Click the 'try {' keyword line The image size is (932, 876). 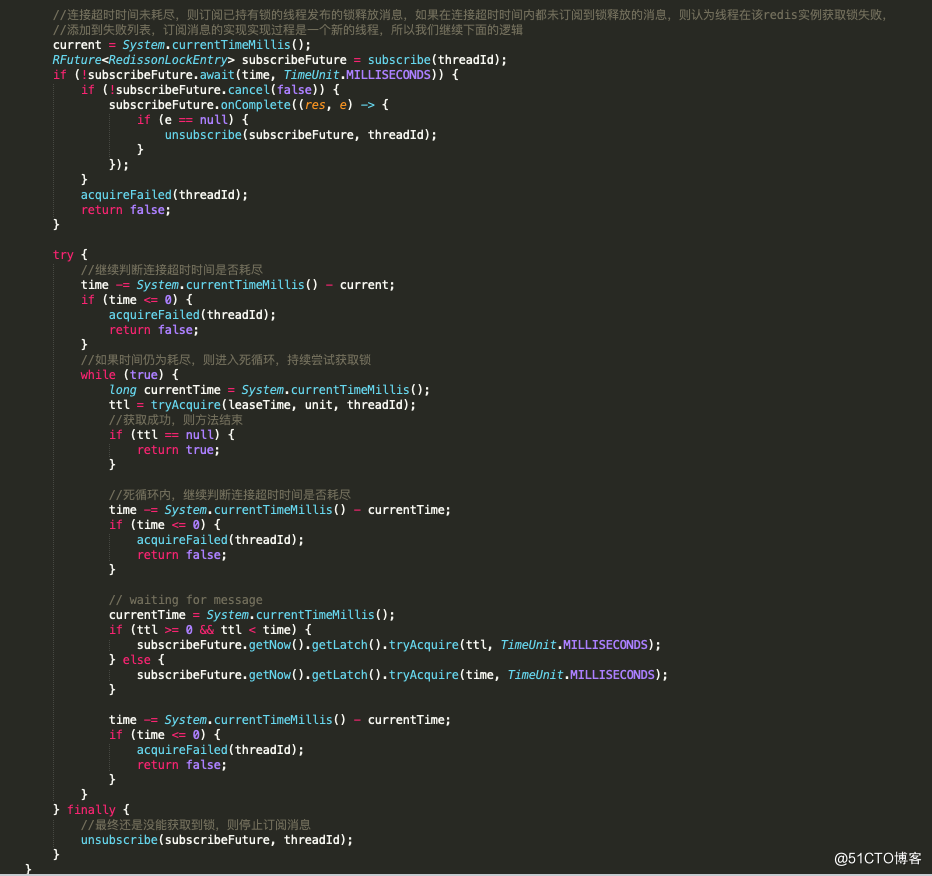coord(70,255)
